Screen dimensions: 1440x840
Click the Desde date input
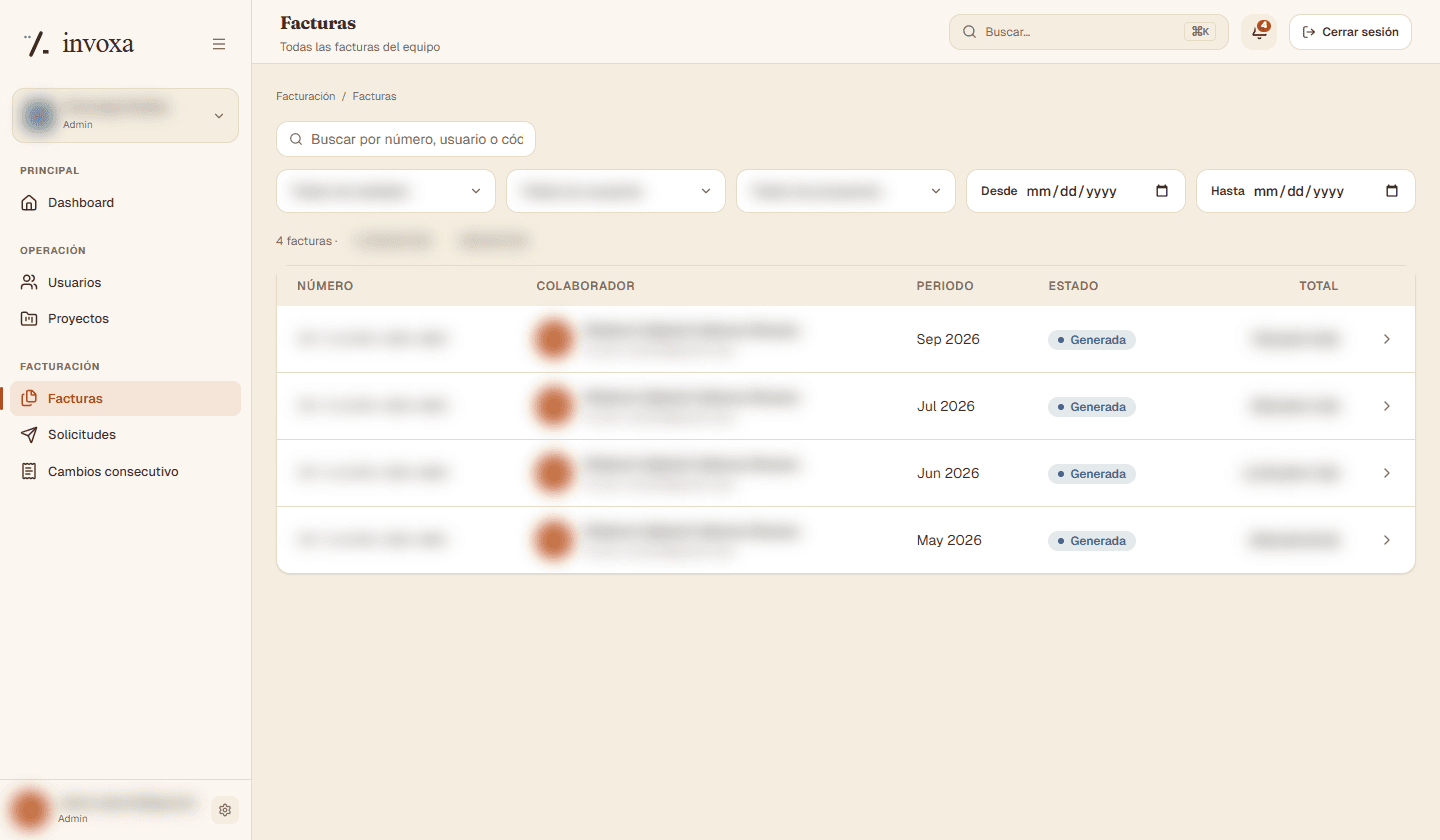1075,191
